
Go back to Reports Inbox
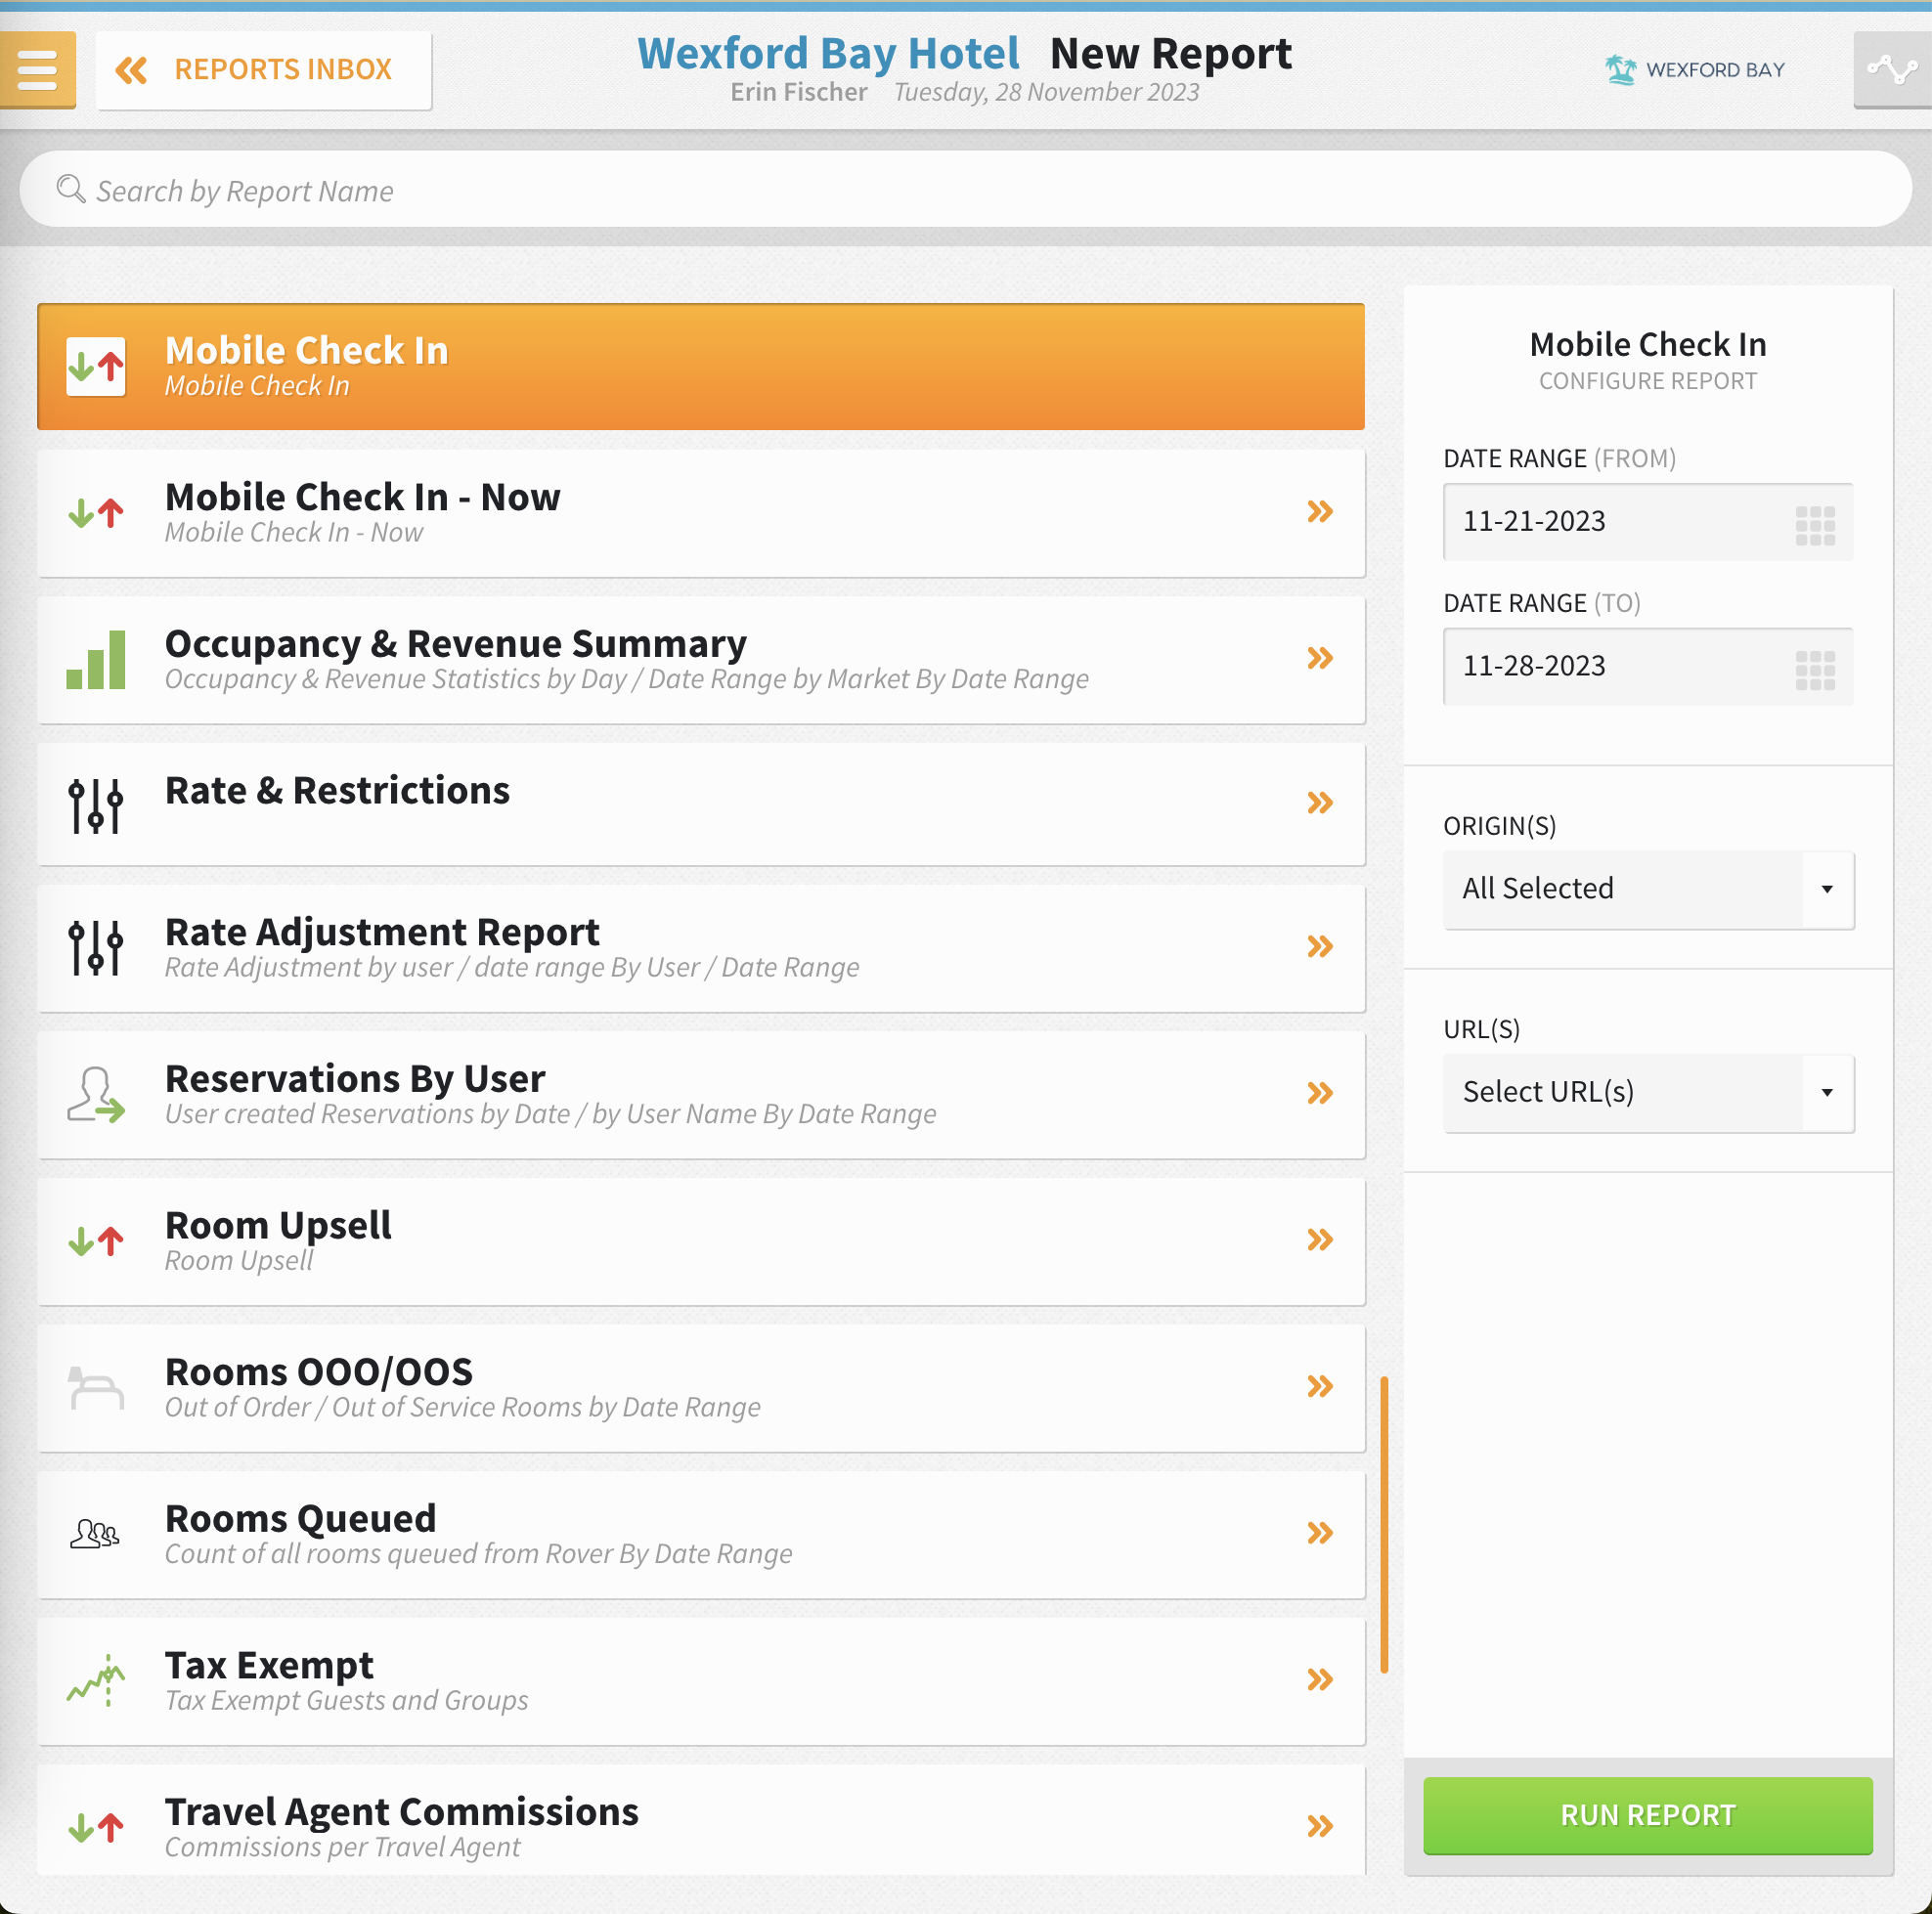click(264, 70)
